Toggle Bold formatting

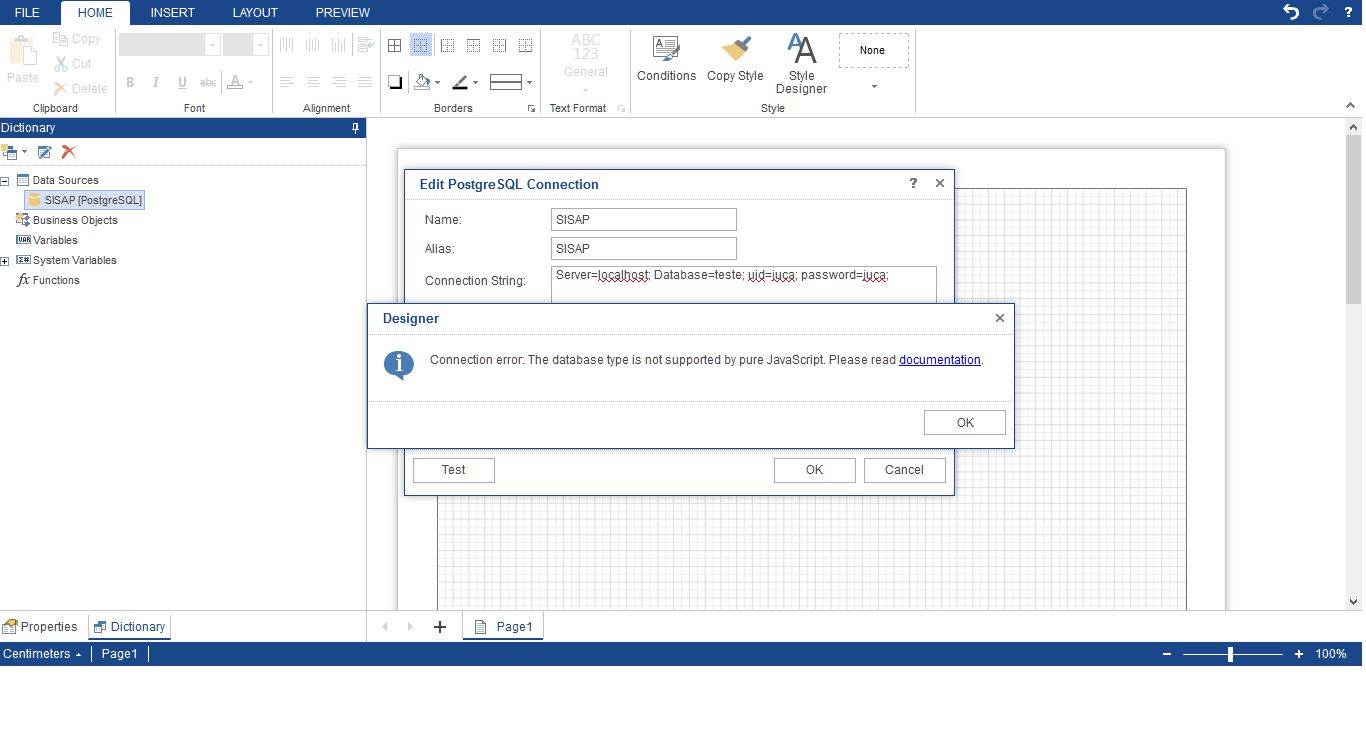click(130, 82)
